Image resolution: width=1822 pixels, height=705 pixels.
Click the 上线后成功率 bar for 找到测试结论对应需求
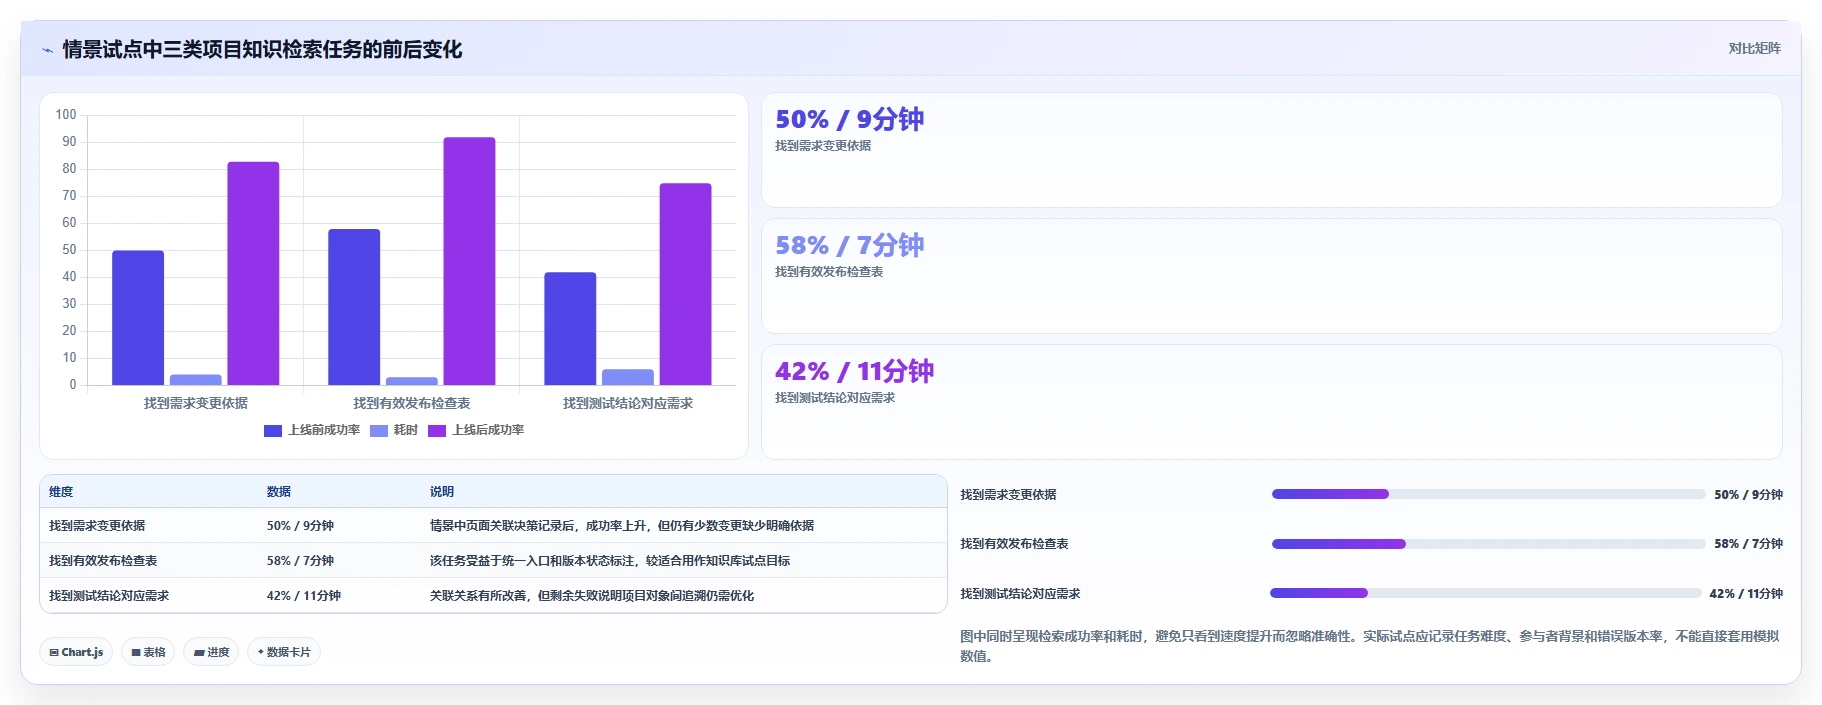(685, 284)
